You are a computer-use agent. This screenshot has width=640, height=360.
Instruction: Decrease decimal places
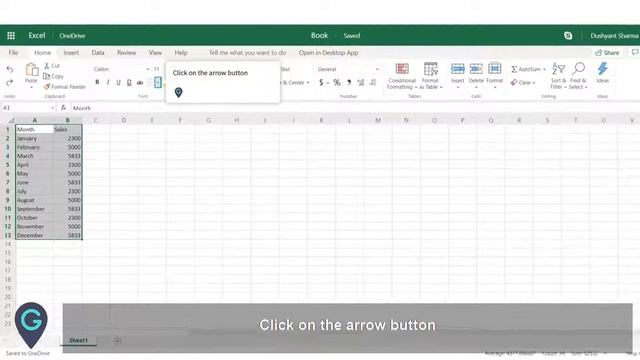coord(373,82)
